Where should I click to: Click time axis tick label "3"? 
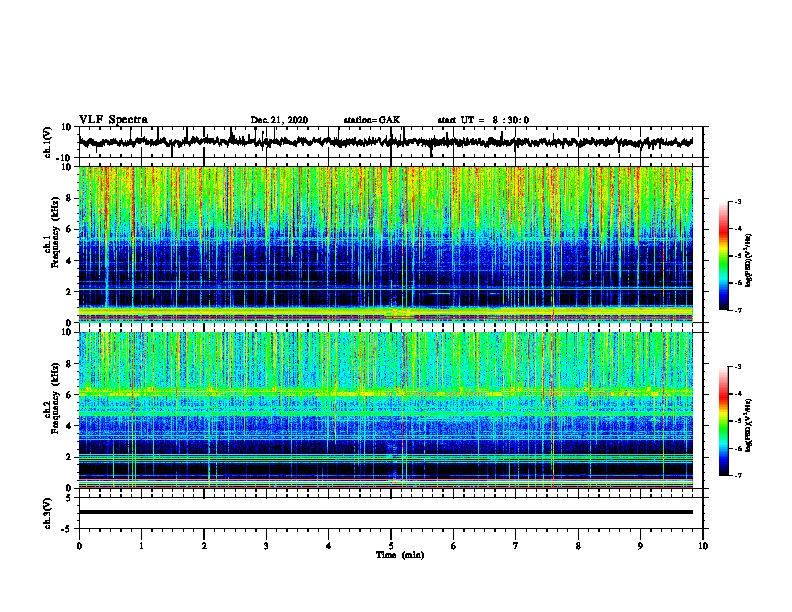[266, 546]
